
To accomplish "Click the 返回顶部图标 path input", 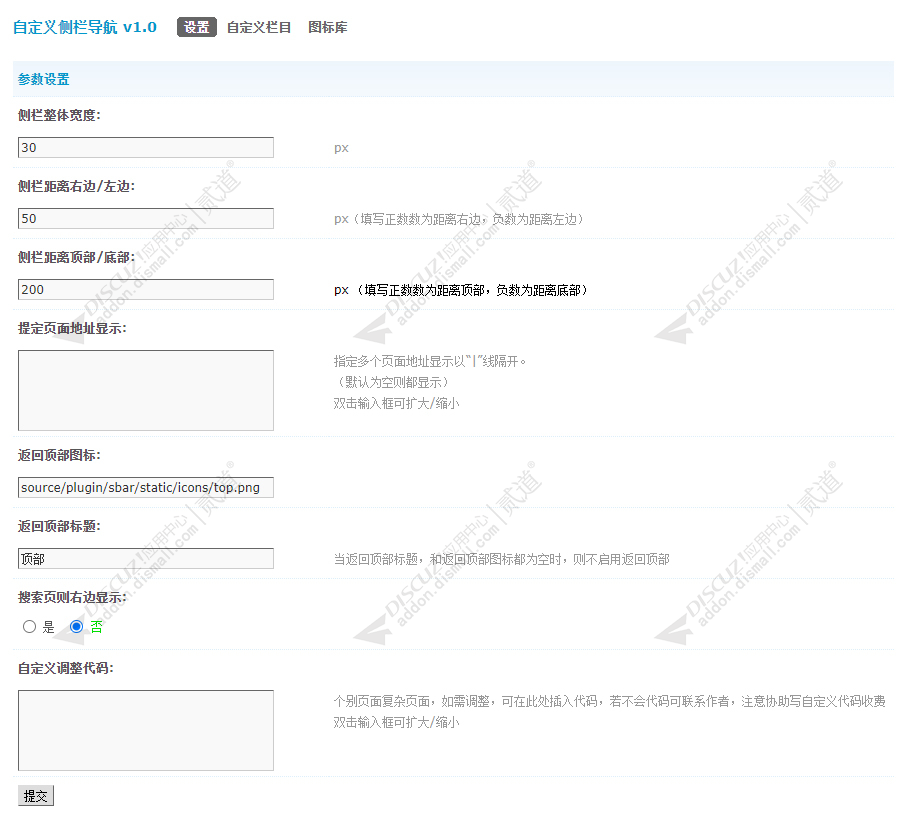I will [146, 487].
